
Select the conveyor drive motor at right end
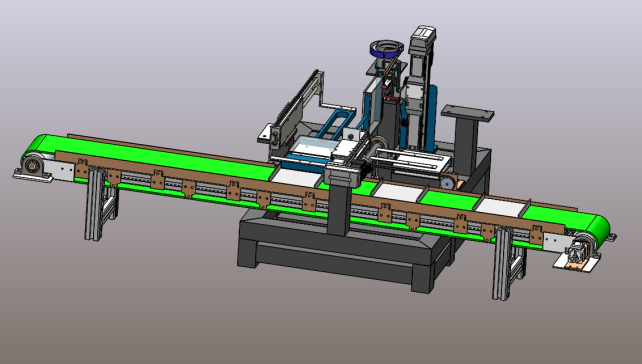[x=578, y=253]
